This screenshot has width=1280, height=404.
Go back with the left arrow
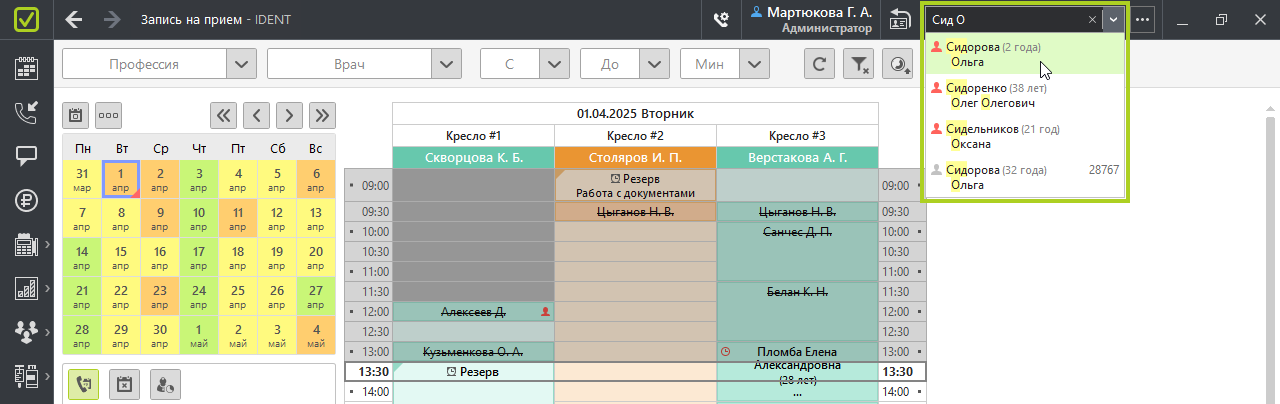tap(73, 20)
